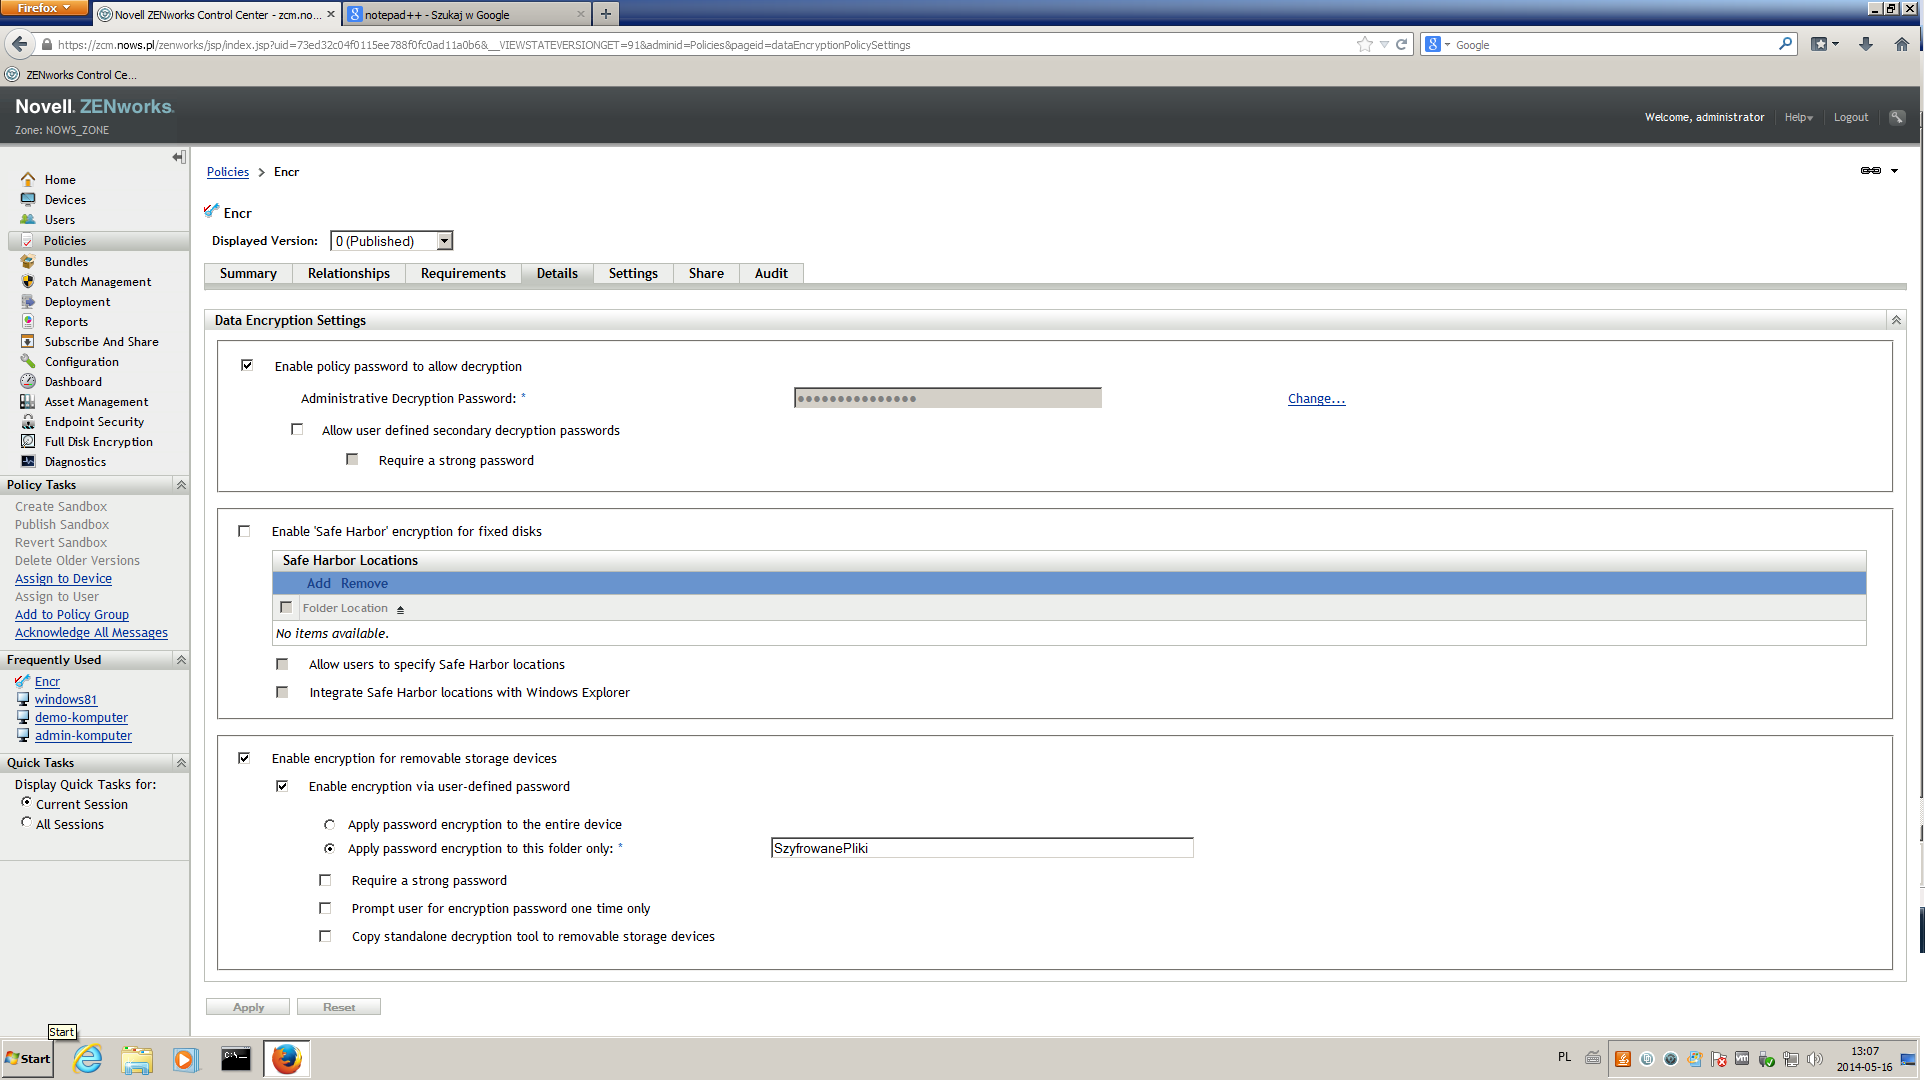
Task: Switch to Share tab
Action: (x=706, y=273)
